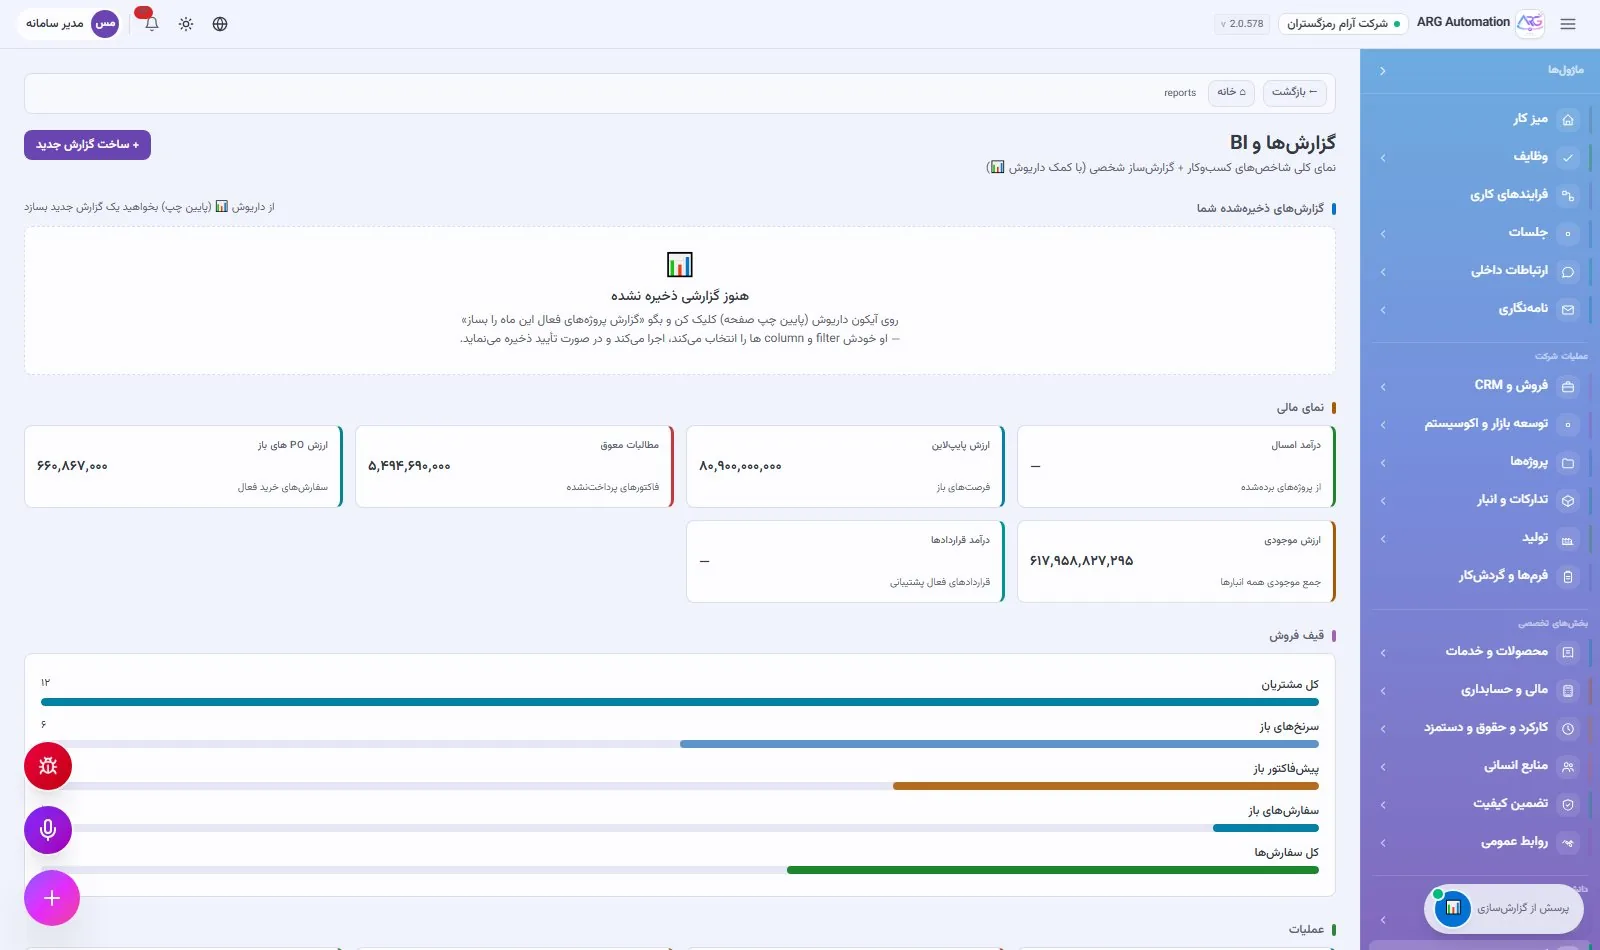Open the notifications bell
Viewport: 1600px width, 950px height.
click(151, 23)
